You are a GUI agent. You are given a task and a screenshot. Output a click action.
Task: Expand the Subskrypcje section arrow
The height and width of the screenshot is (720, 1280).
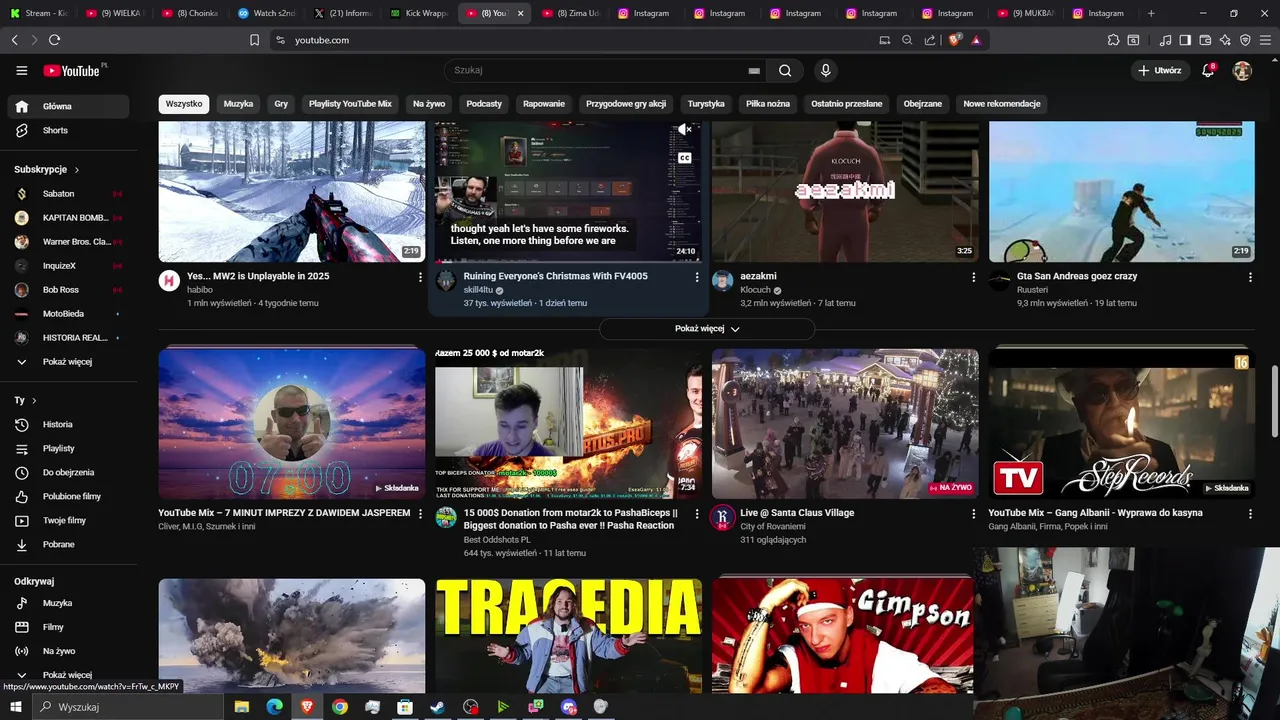point(77,170)
